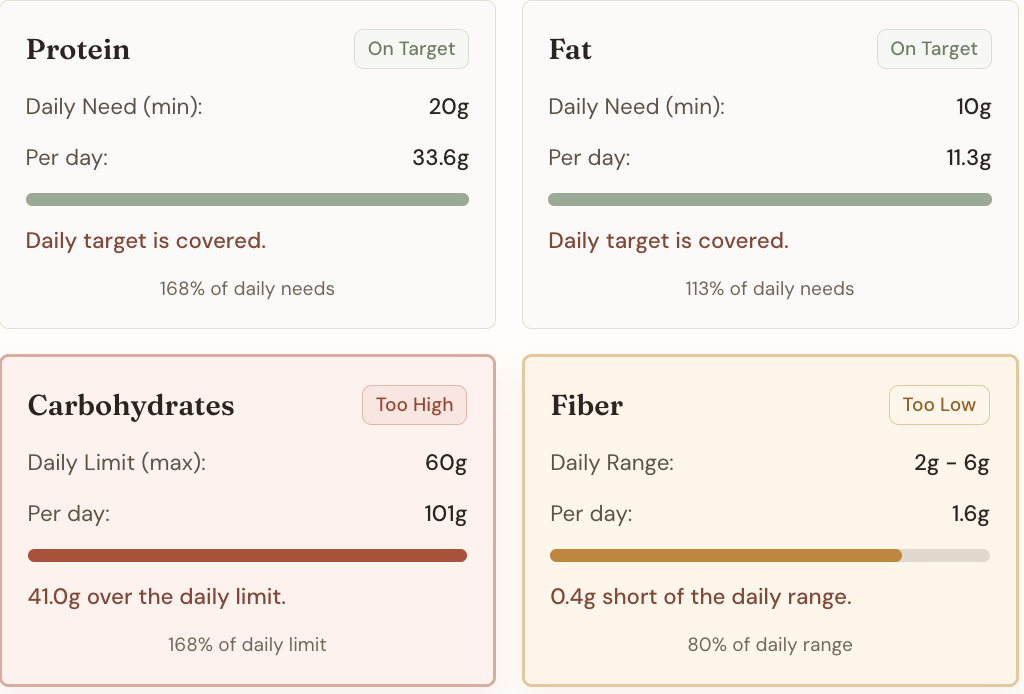Click the Protein "On Target" badge
The image size is (1024, 694).
point(411,49)
